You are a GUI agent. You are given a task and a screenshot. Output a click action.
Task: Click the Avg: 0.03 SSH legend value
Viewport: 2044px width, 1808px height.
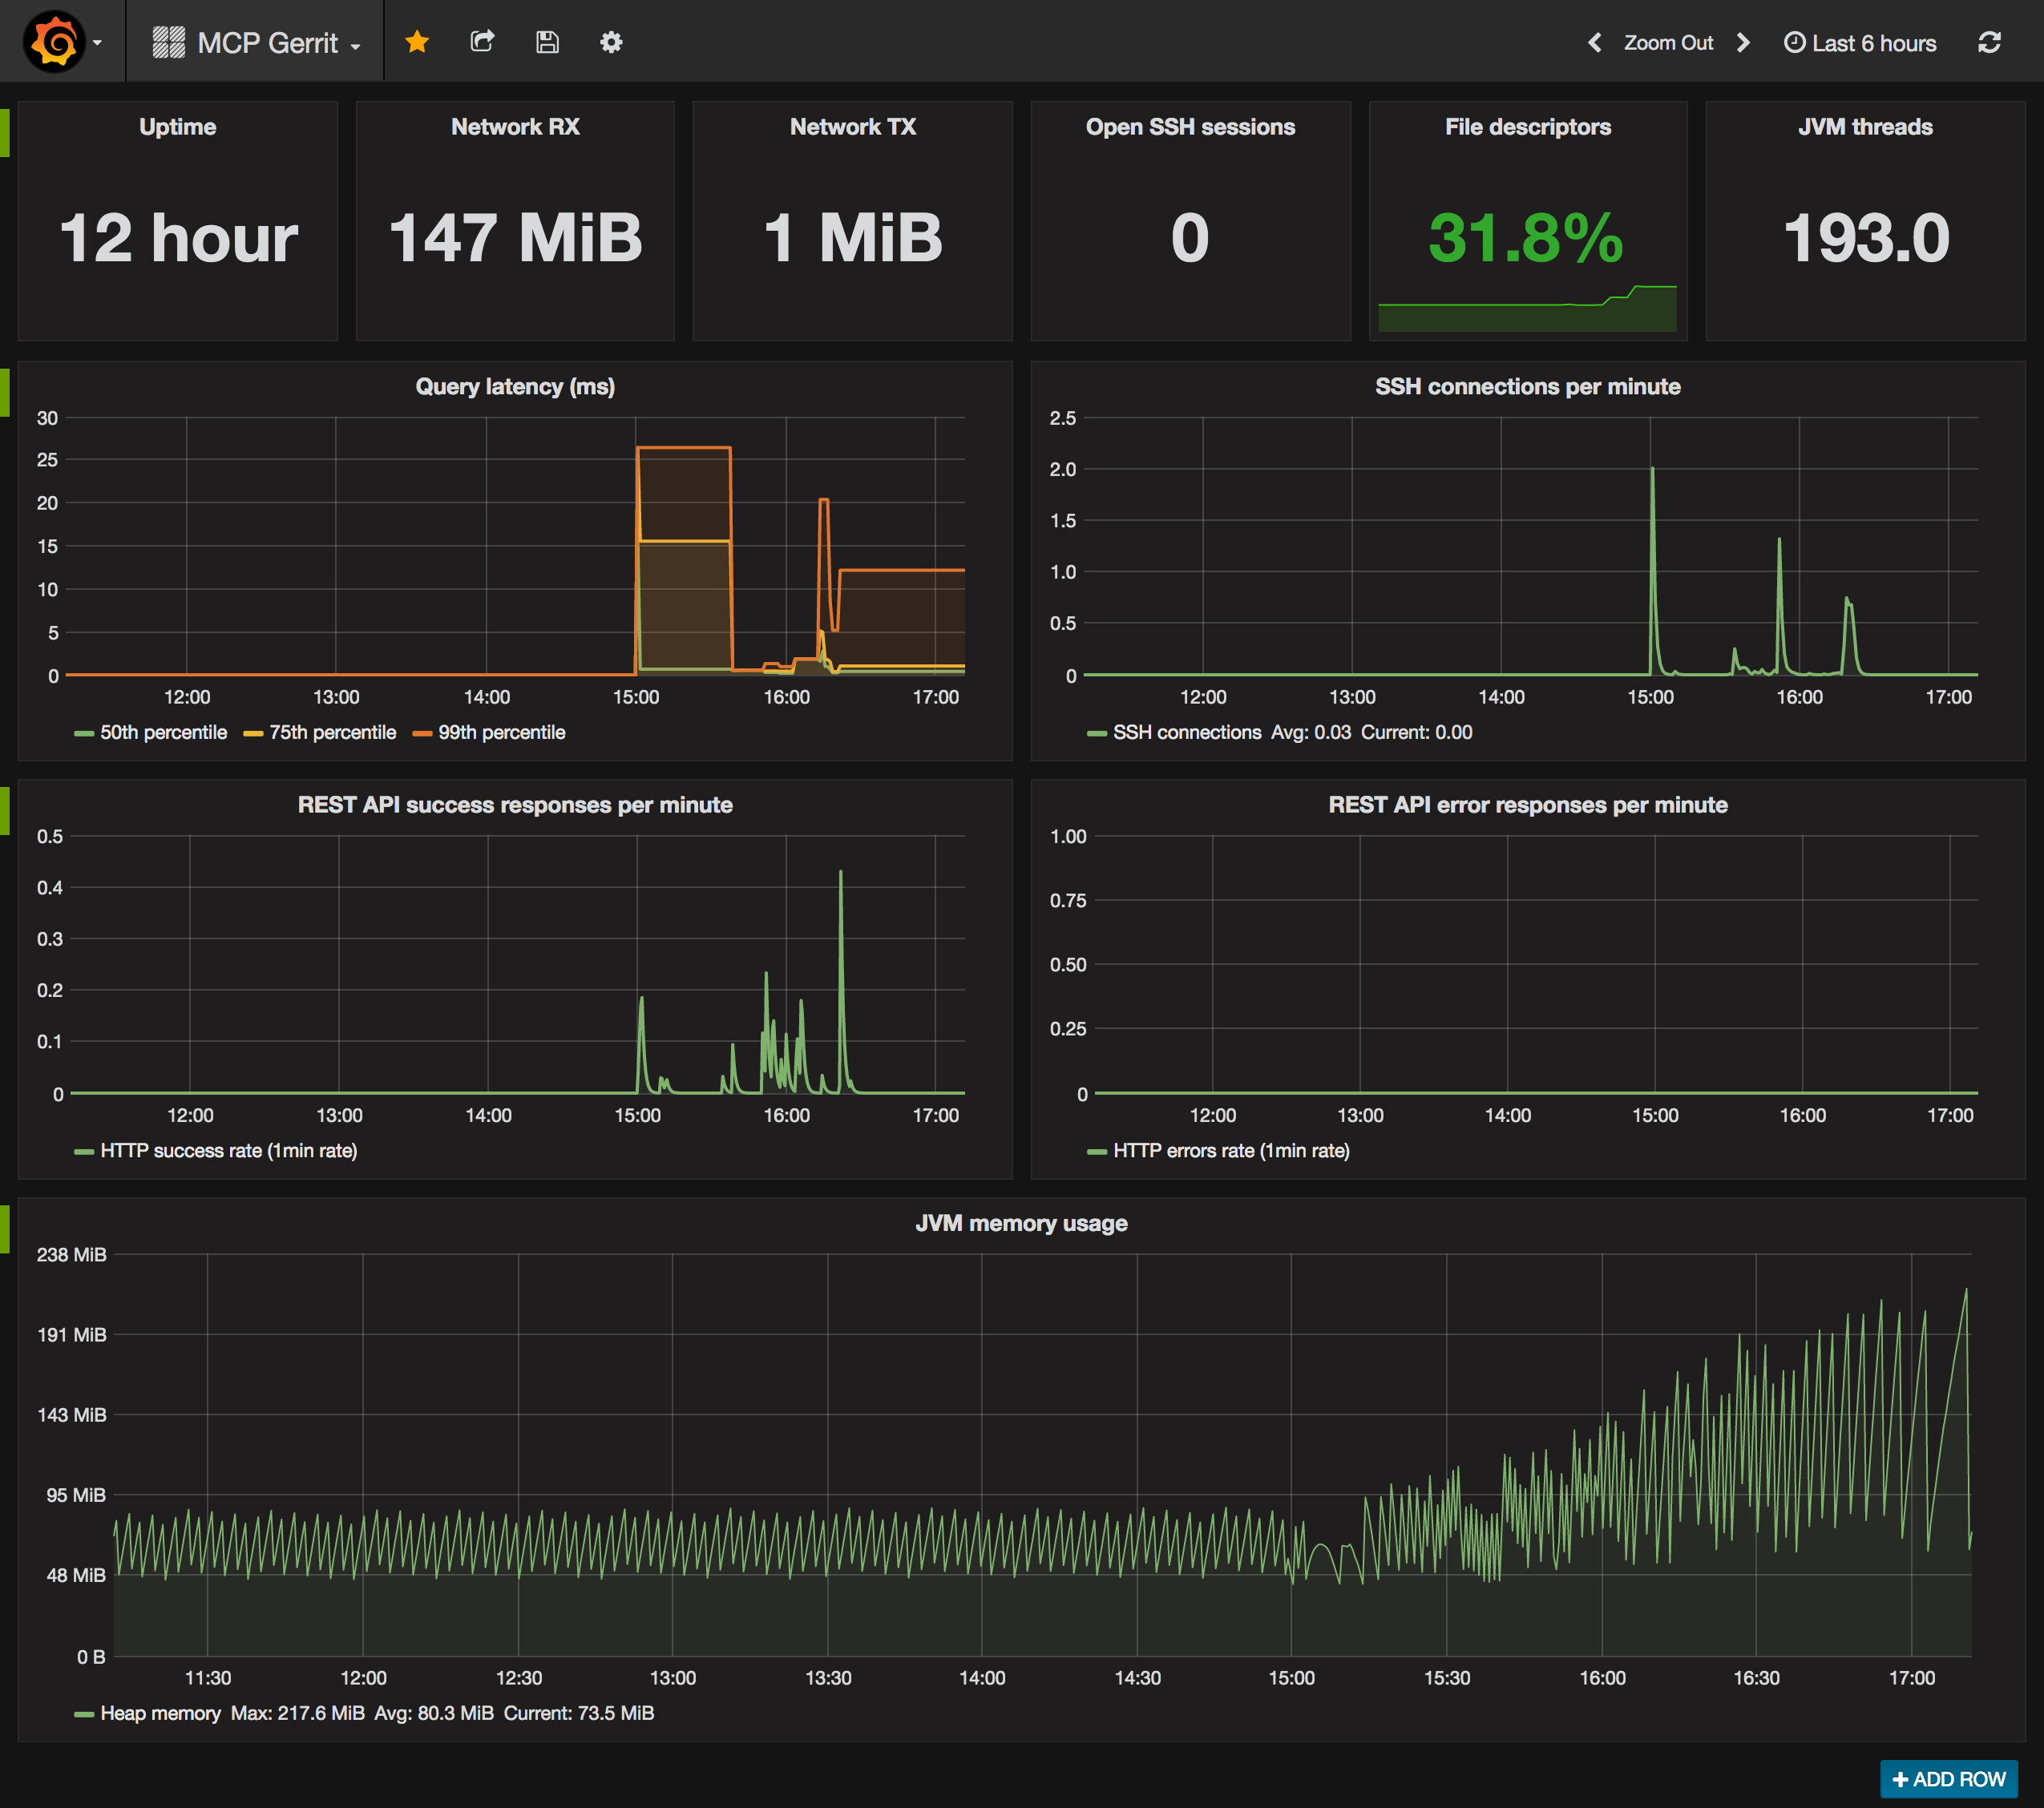(1311, 733)
